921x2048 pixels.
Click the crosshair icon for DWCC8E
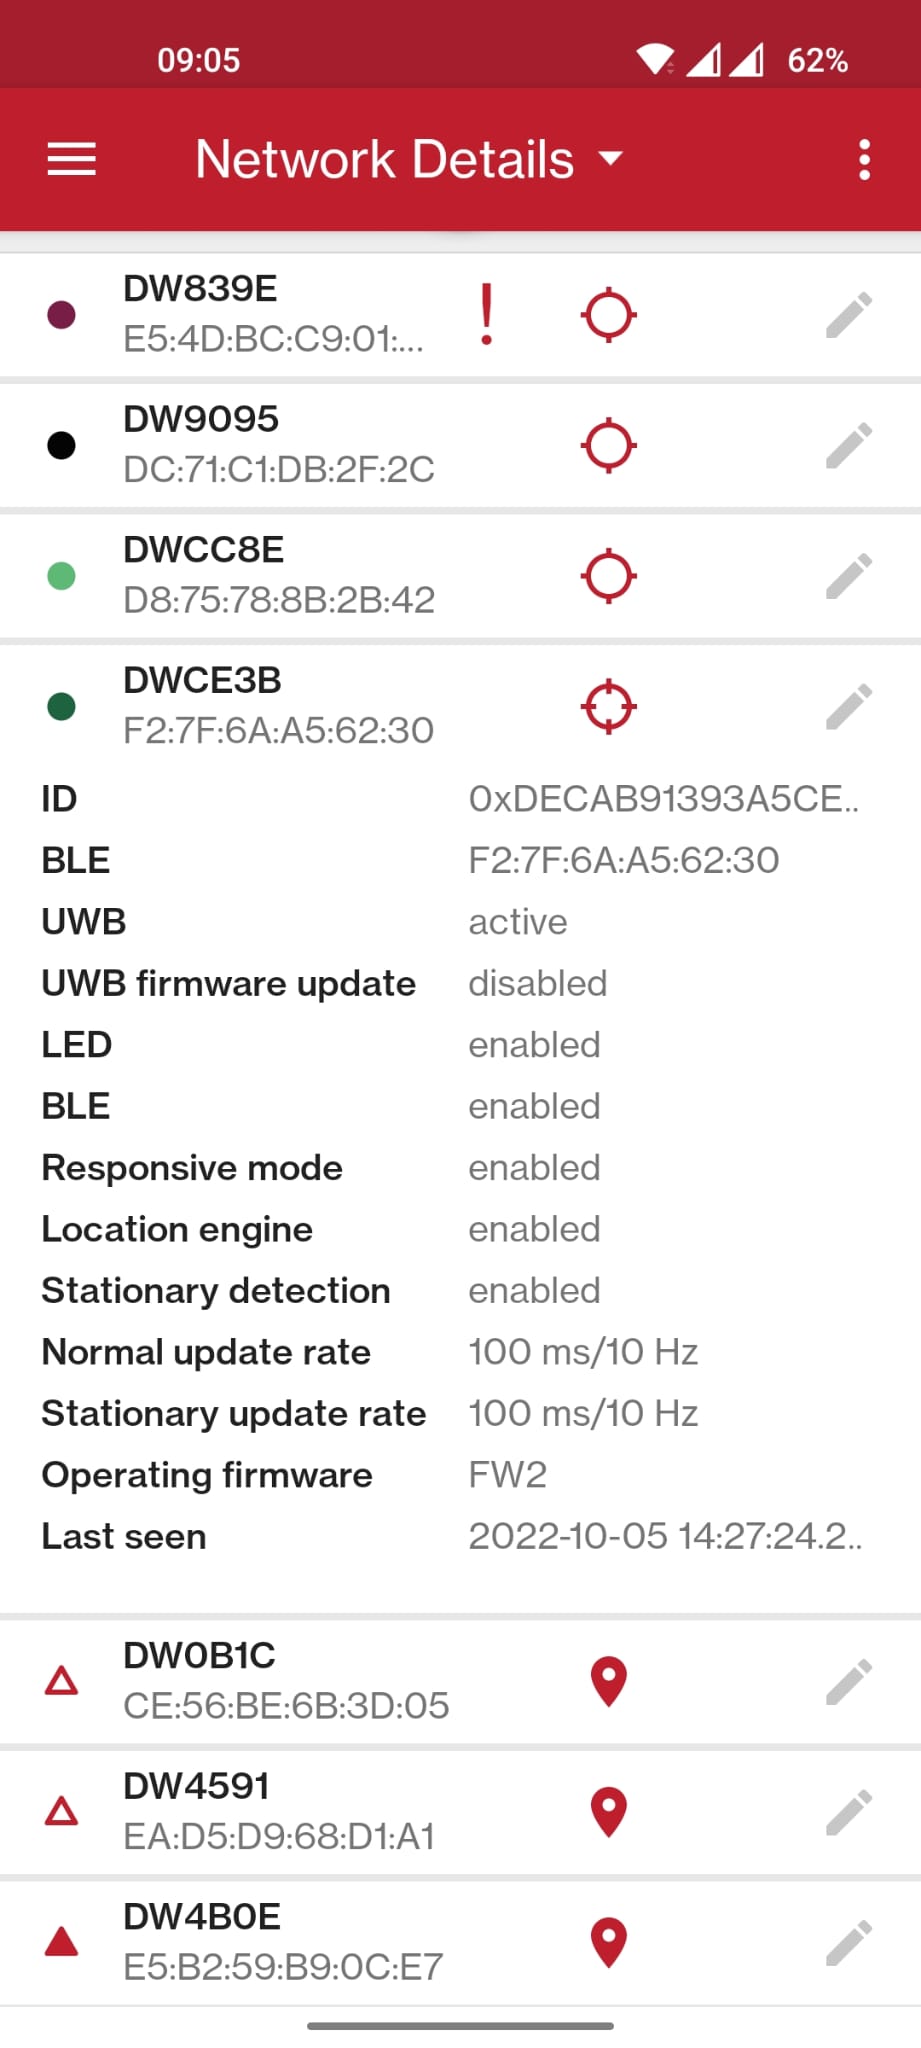(608, 576)
